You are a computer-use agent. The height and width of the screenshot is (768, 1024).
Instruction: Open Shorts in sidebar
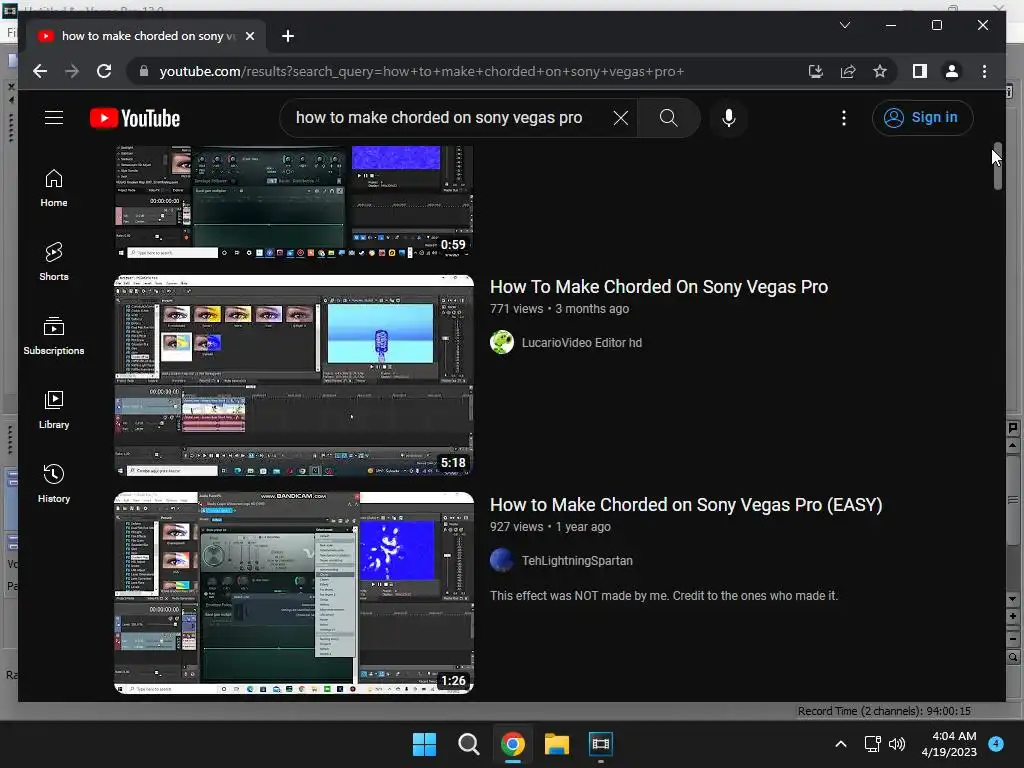pos(54,262)
